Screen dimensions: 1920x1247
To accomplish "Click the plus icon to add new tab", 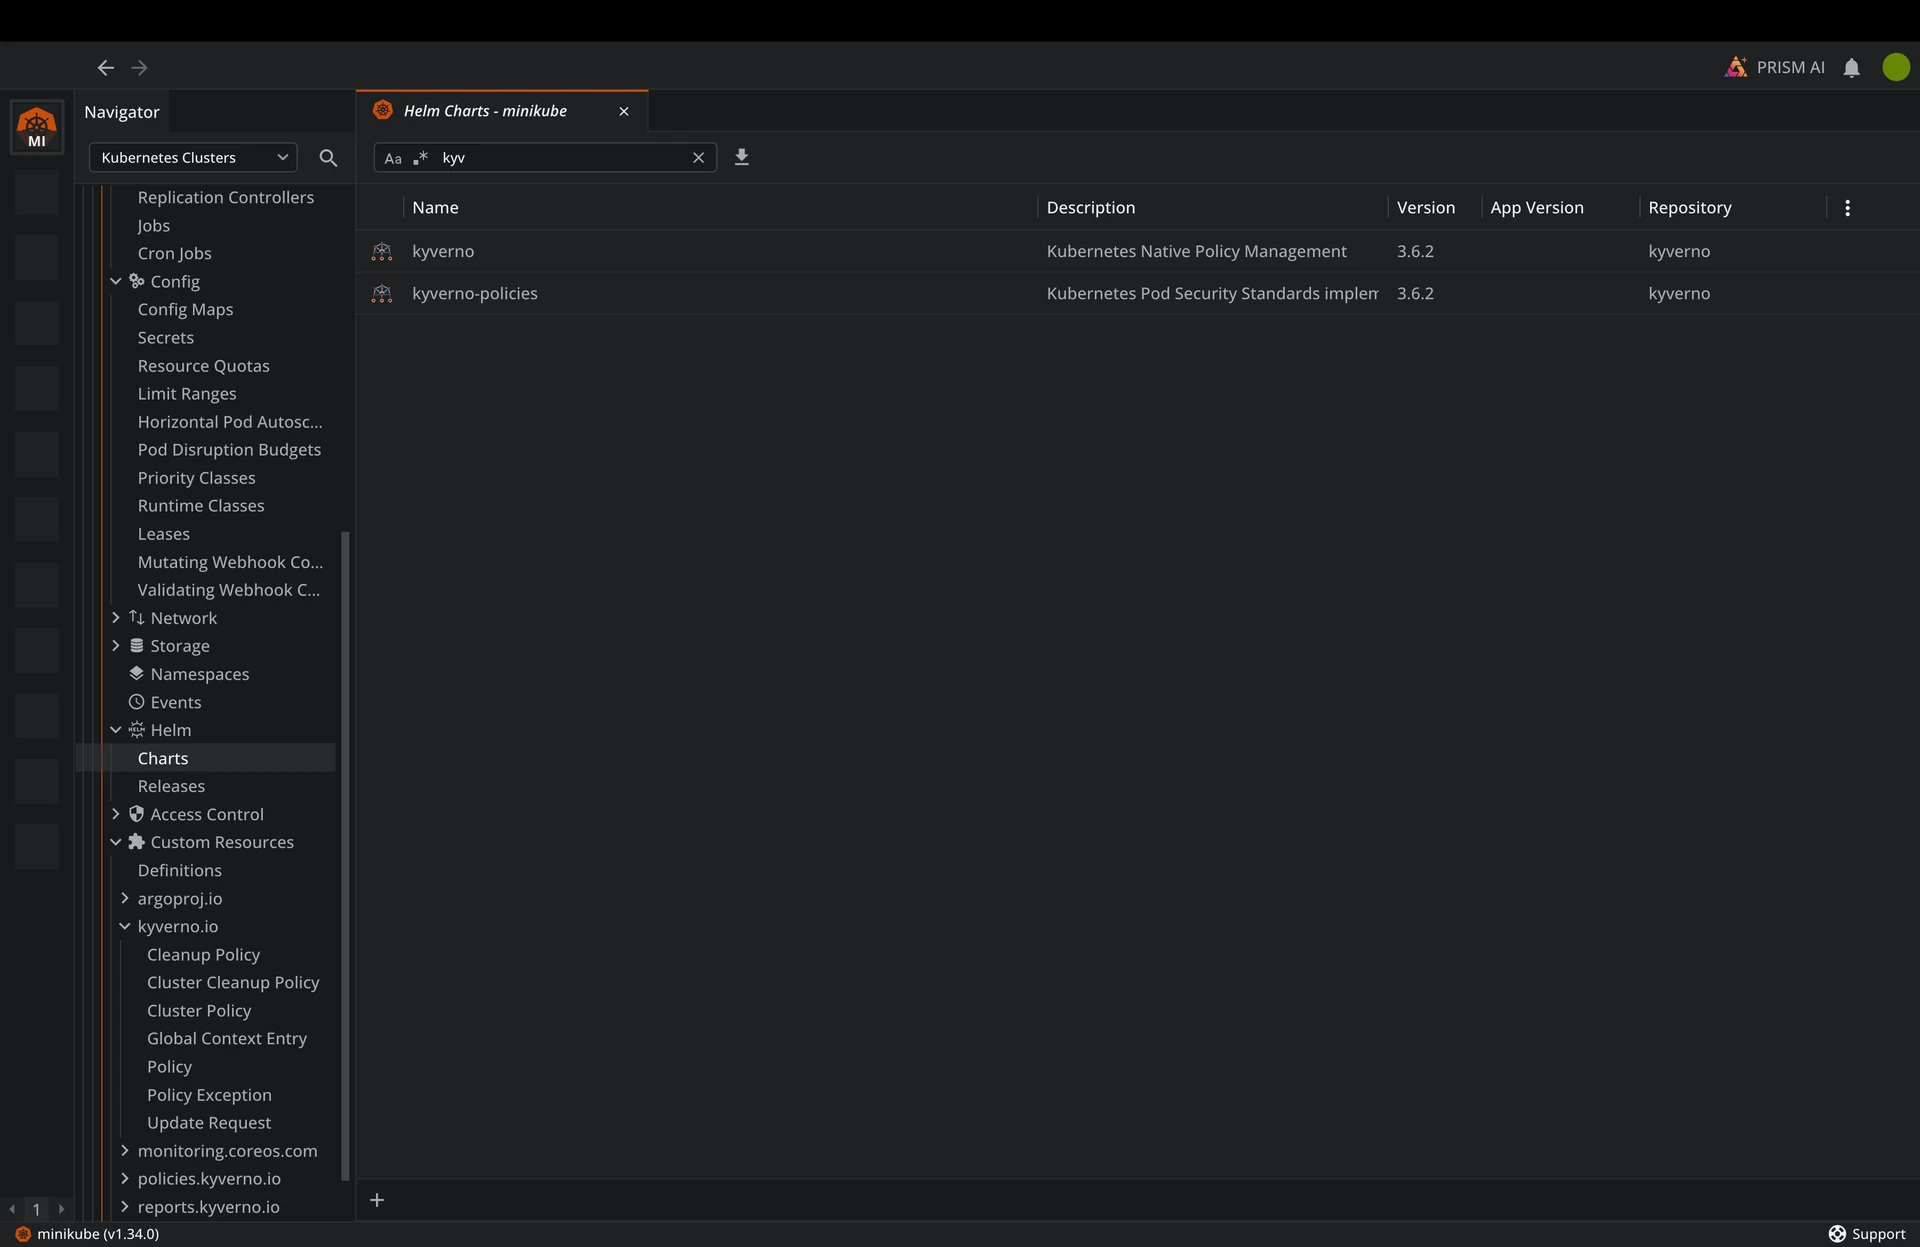I will coord(377,1200).
